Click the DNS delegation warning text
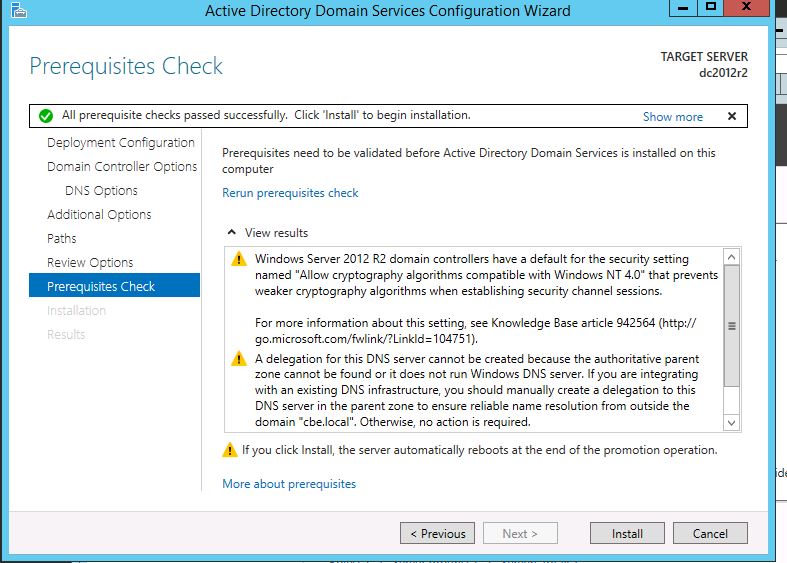 click(x=477, y=390)
